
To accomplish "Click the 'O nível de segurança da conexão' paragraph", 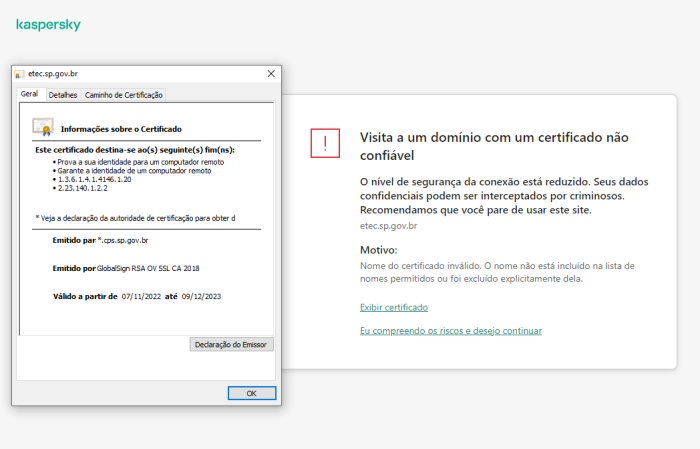I will [x=504, y=196].
